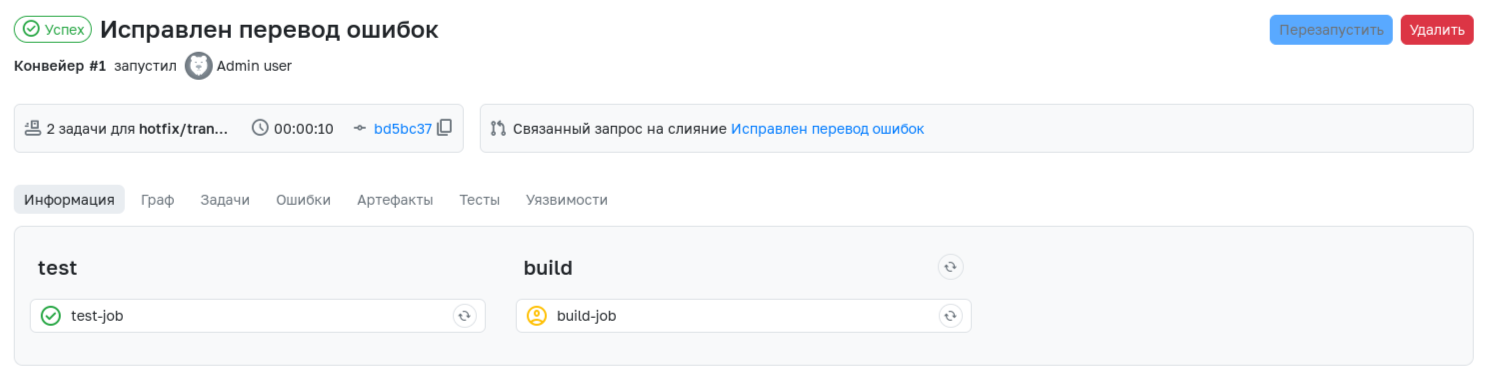The height and width of the screenshot is (381, 1489).
Task: Click the Перезапустить button
Action: 1332,30
